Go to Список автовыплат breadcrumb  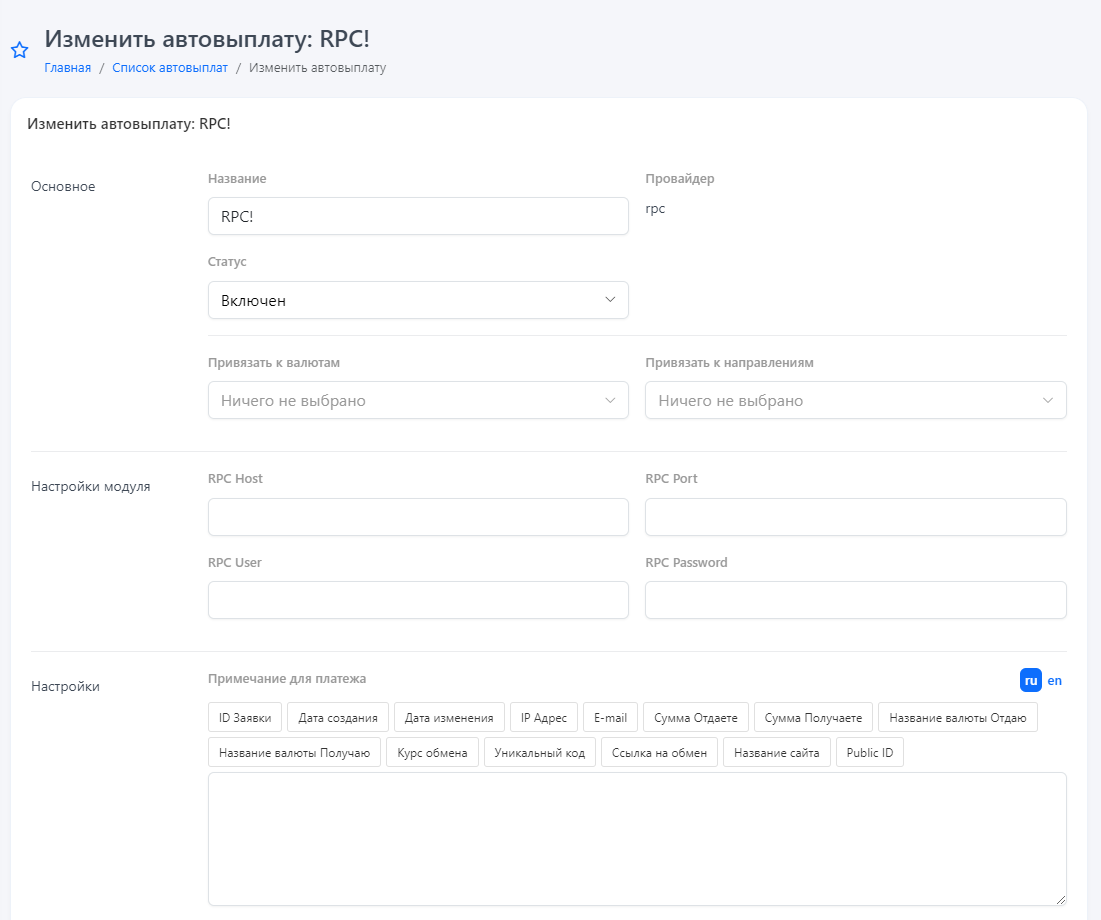170,68
